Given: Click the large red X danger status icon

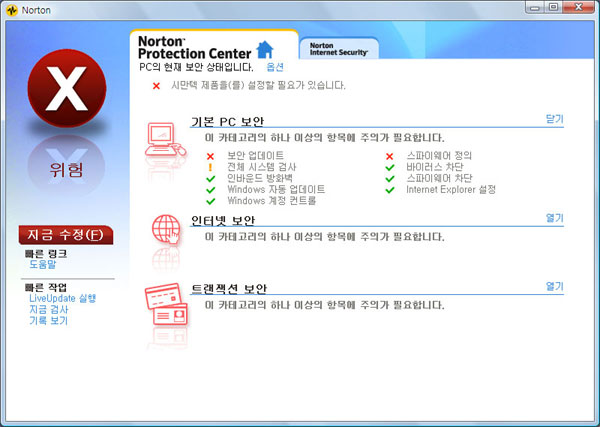Looking at the screenshot, I should click(x=67, y=88).
